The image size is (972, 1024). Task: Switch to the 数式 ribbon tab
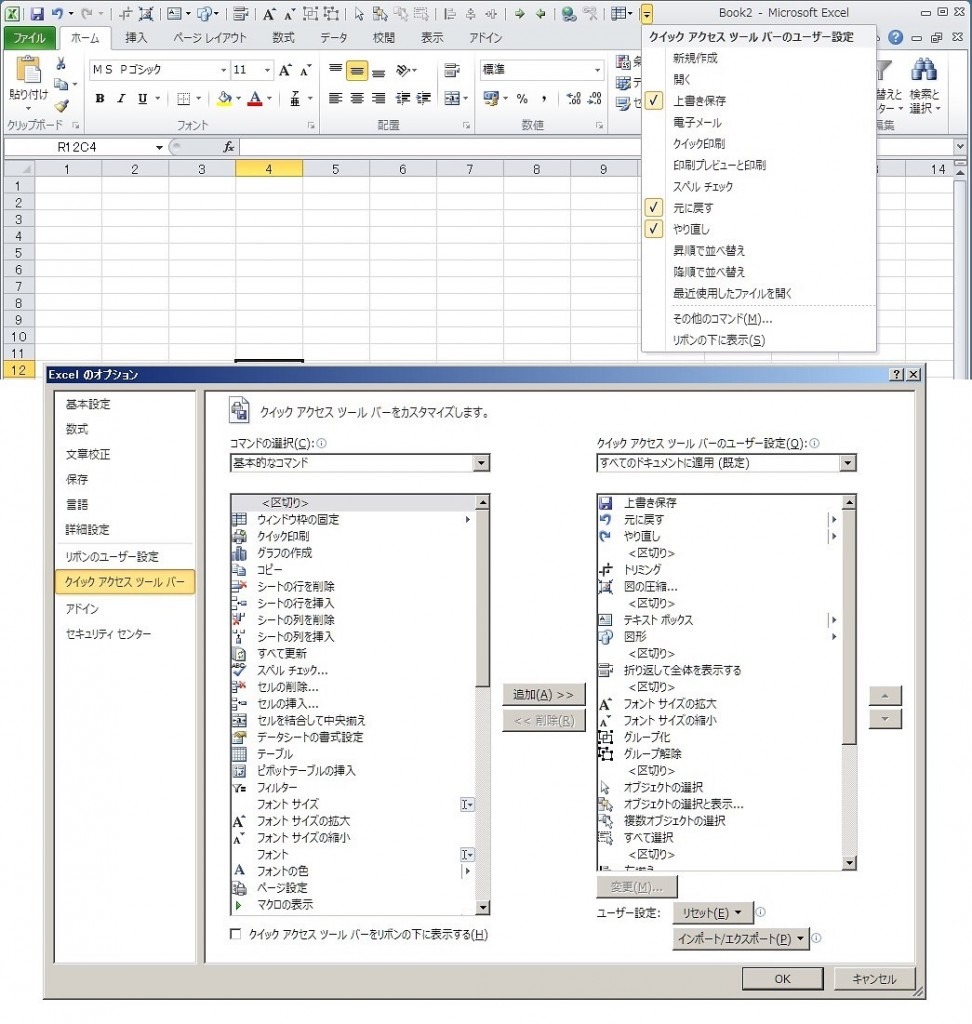[x=284, y=38]
